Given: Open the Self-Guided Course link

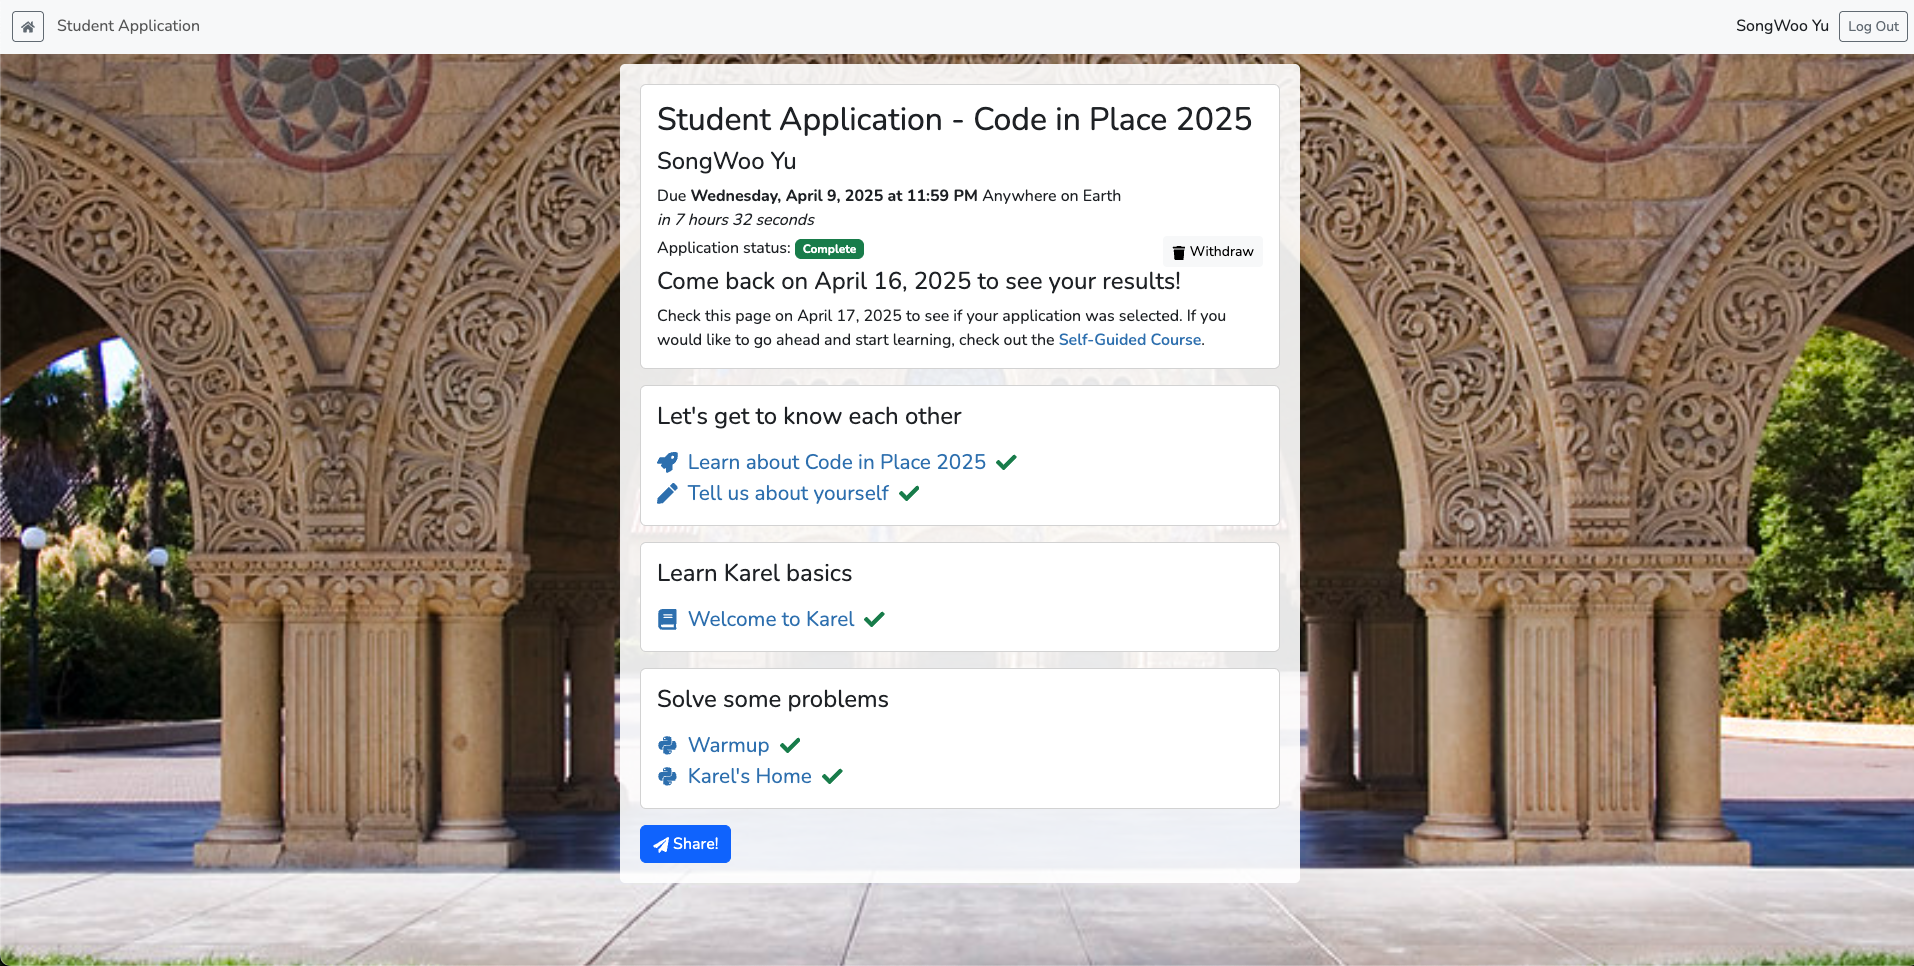Looking at the screenshot, I should click(x=1129, y=340).
